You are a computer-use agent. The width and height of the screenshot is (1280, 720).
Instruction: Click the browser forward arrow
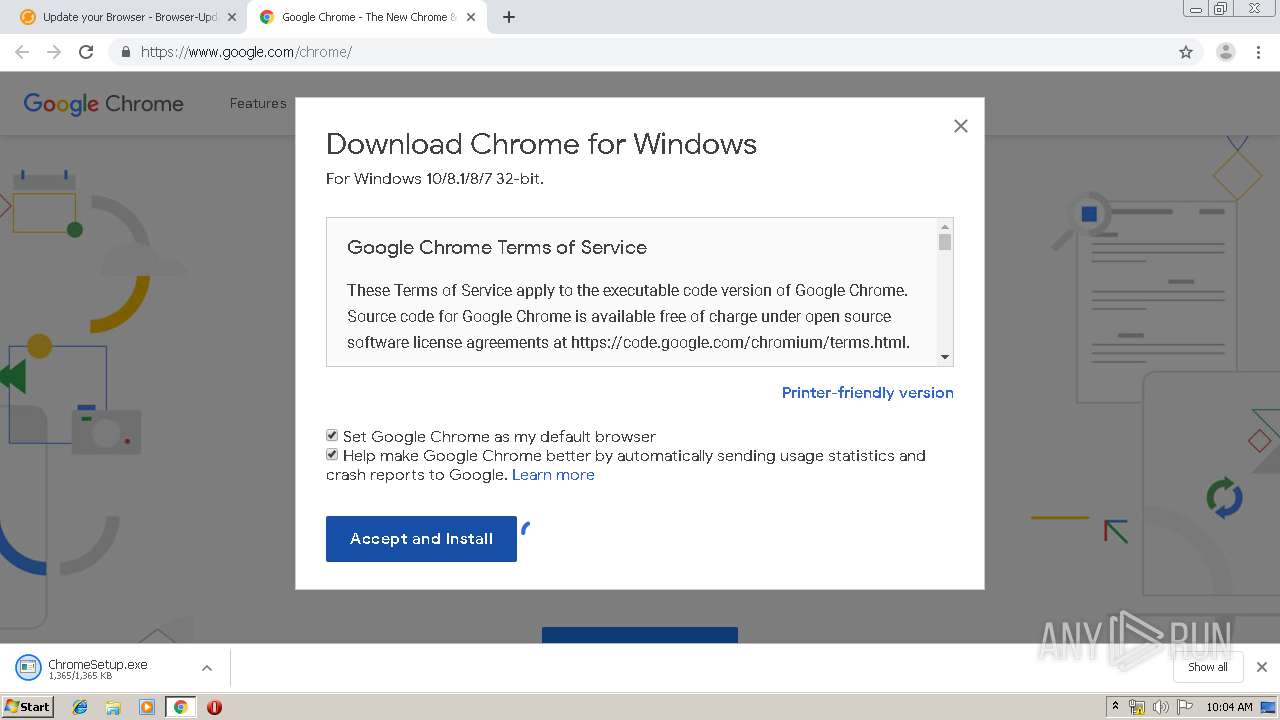point(54,52)
